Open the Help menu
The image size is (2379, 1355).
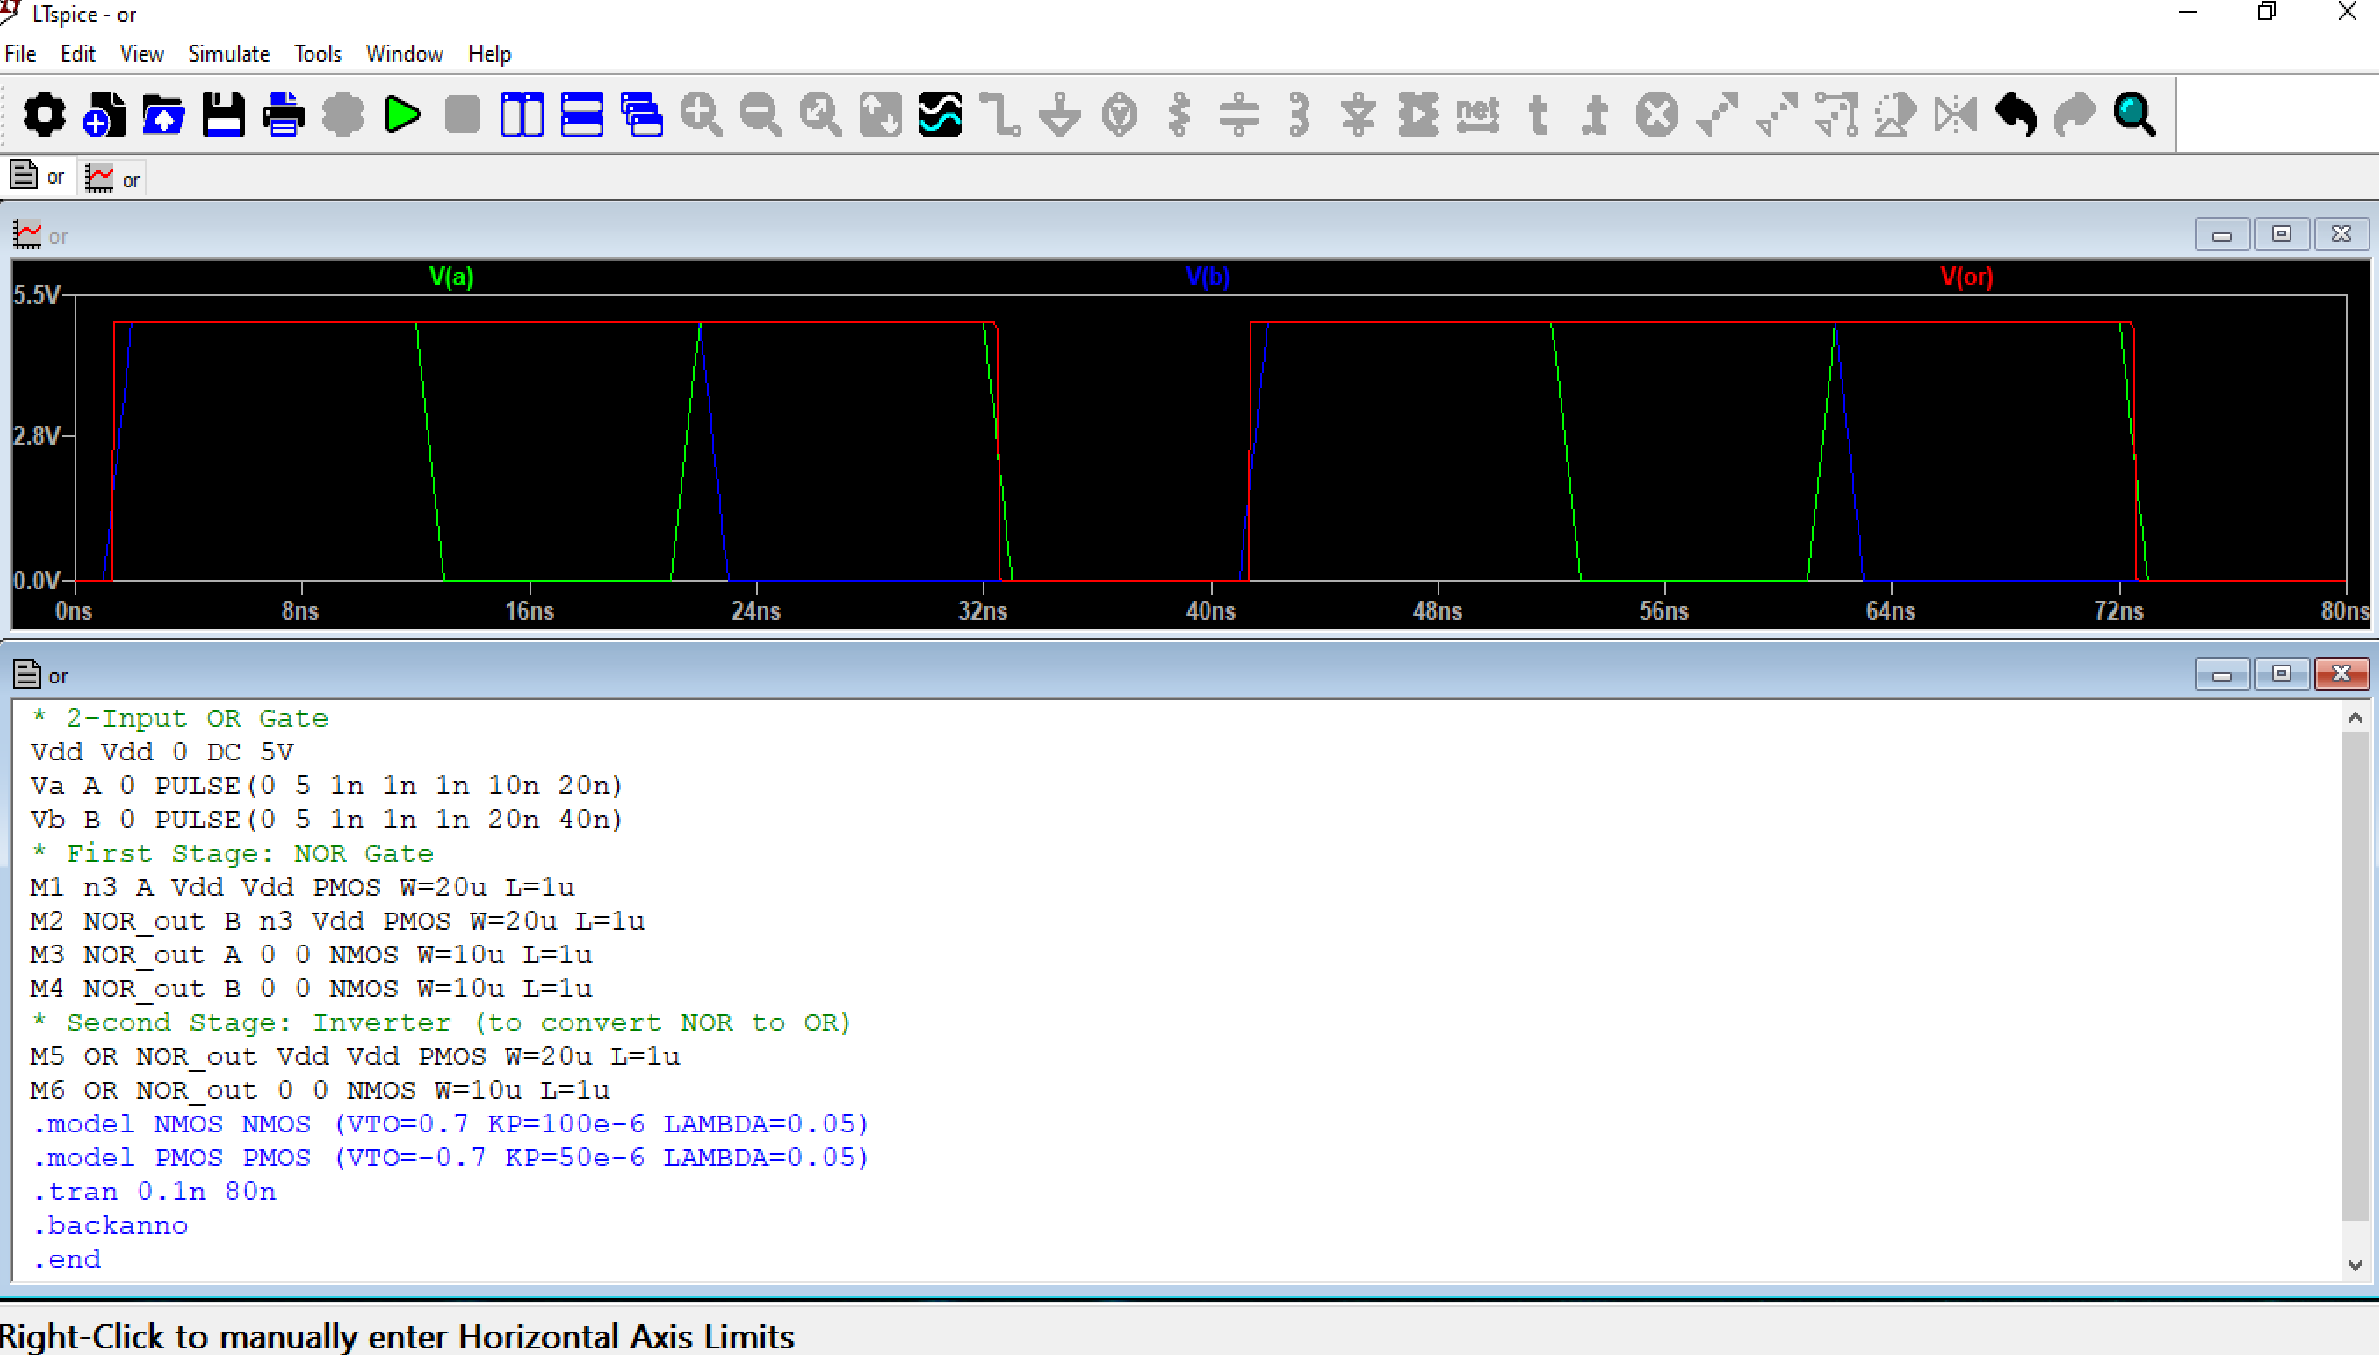pyautogui.click(x=489, y=54)
